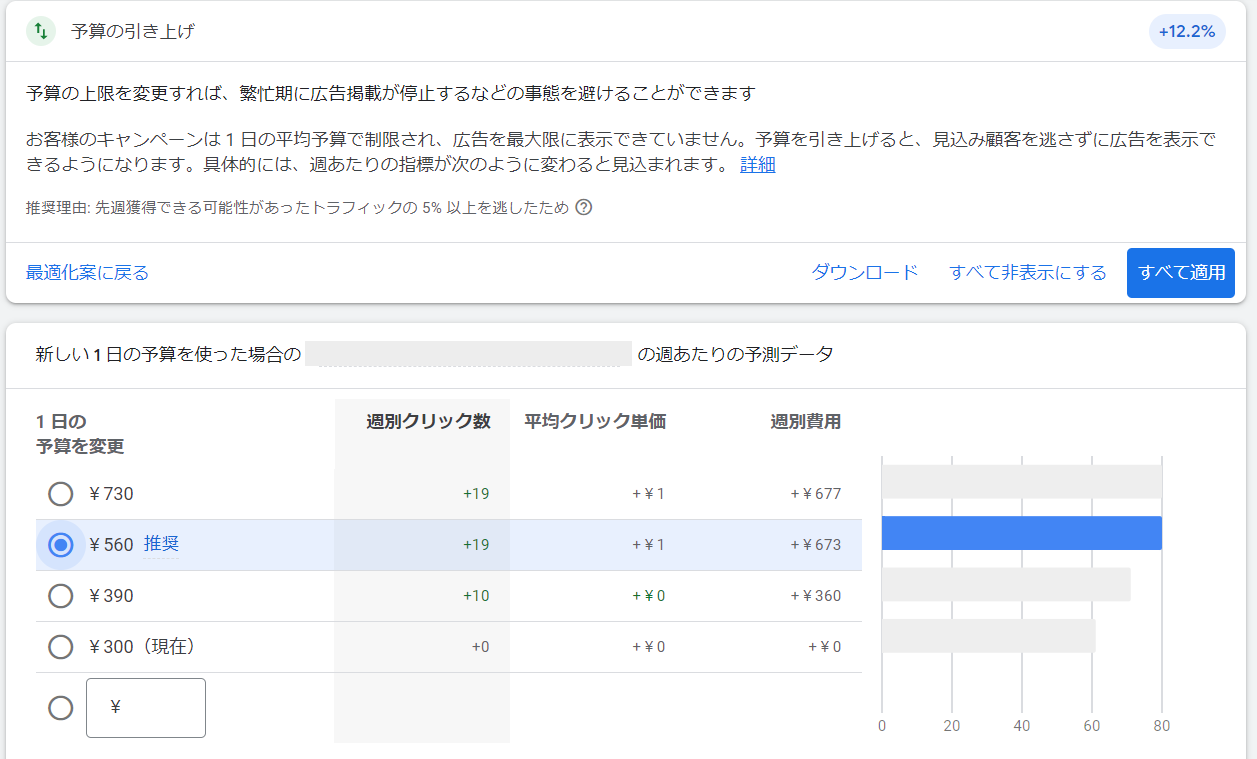The width and height of the screenshot is (1257, 759).
Task: Click the help question mark icon
Action: 584,208
